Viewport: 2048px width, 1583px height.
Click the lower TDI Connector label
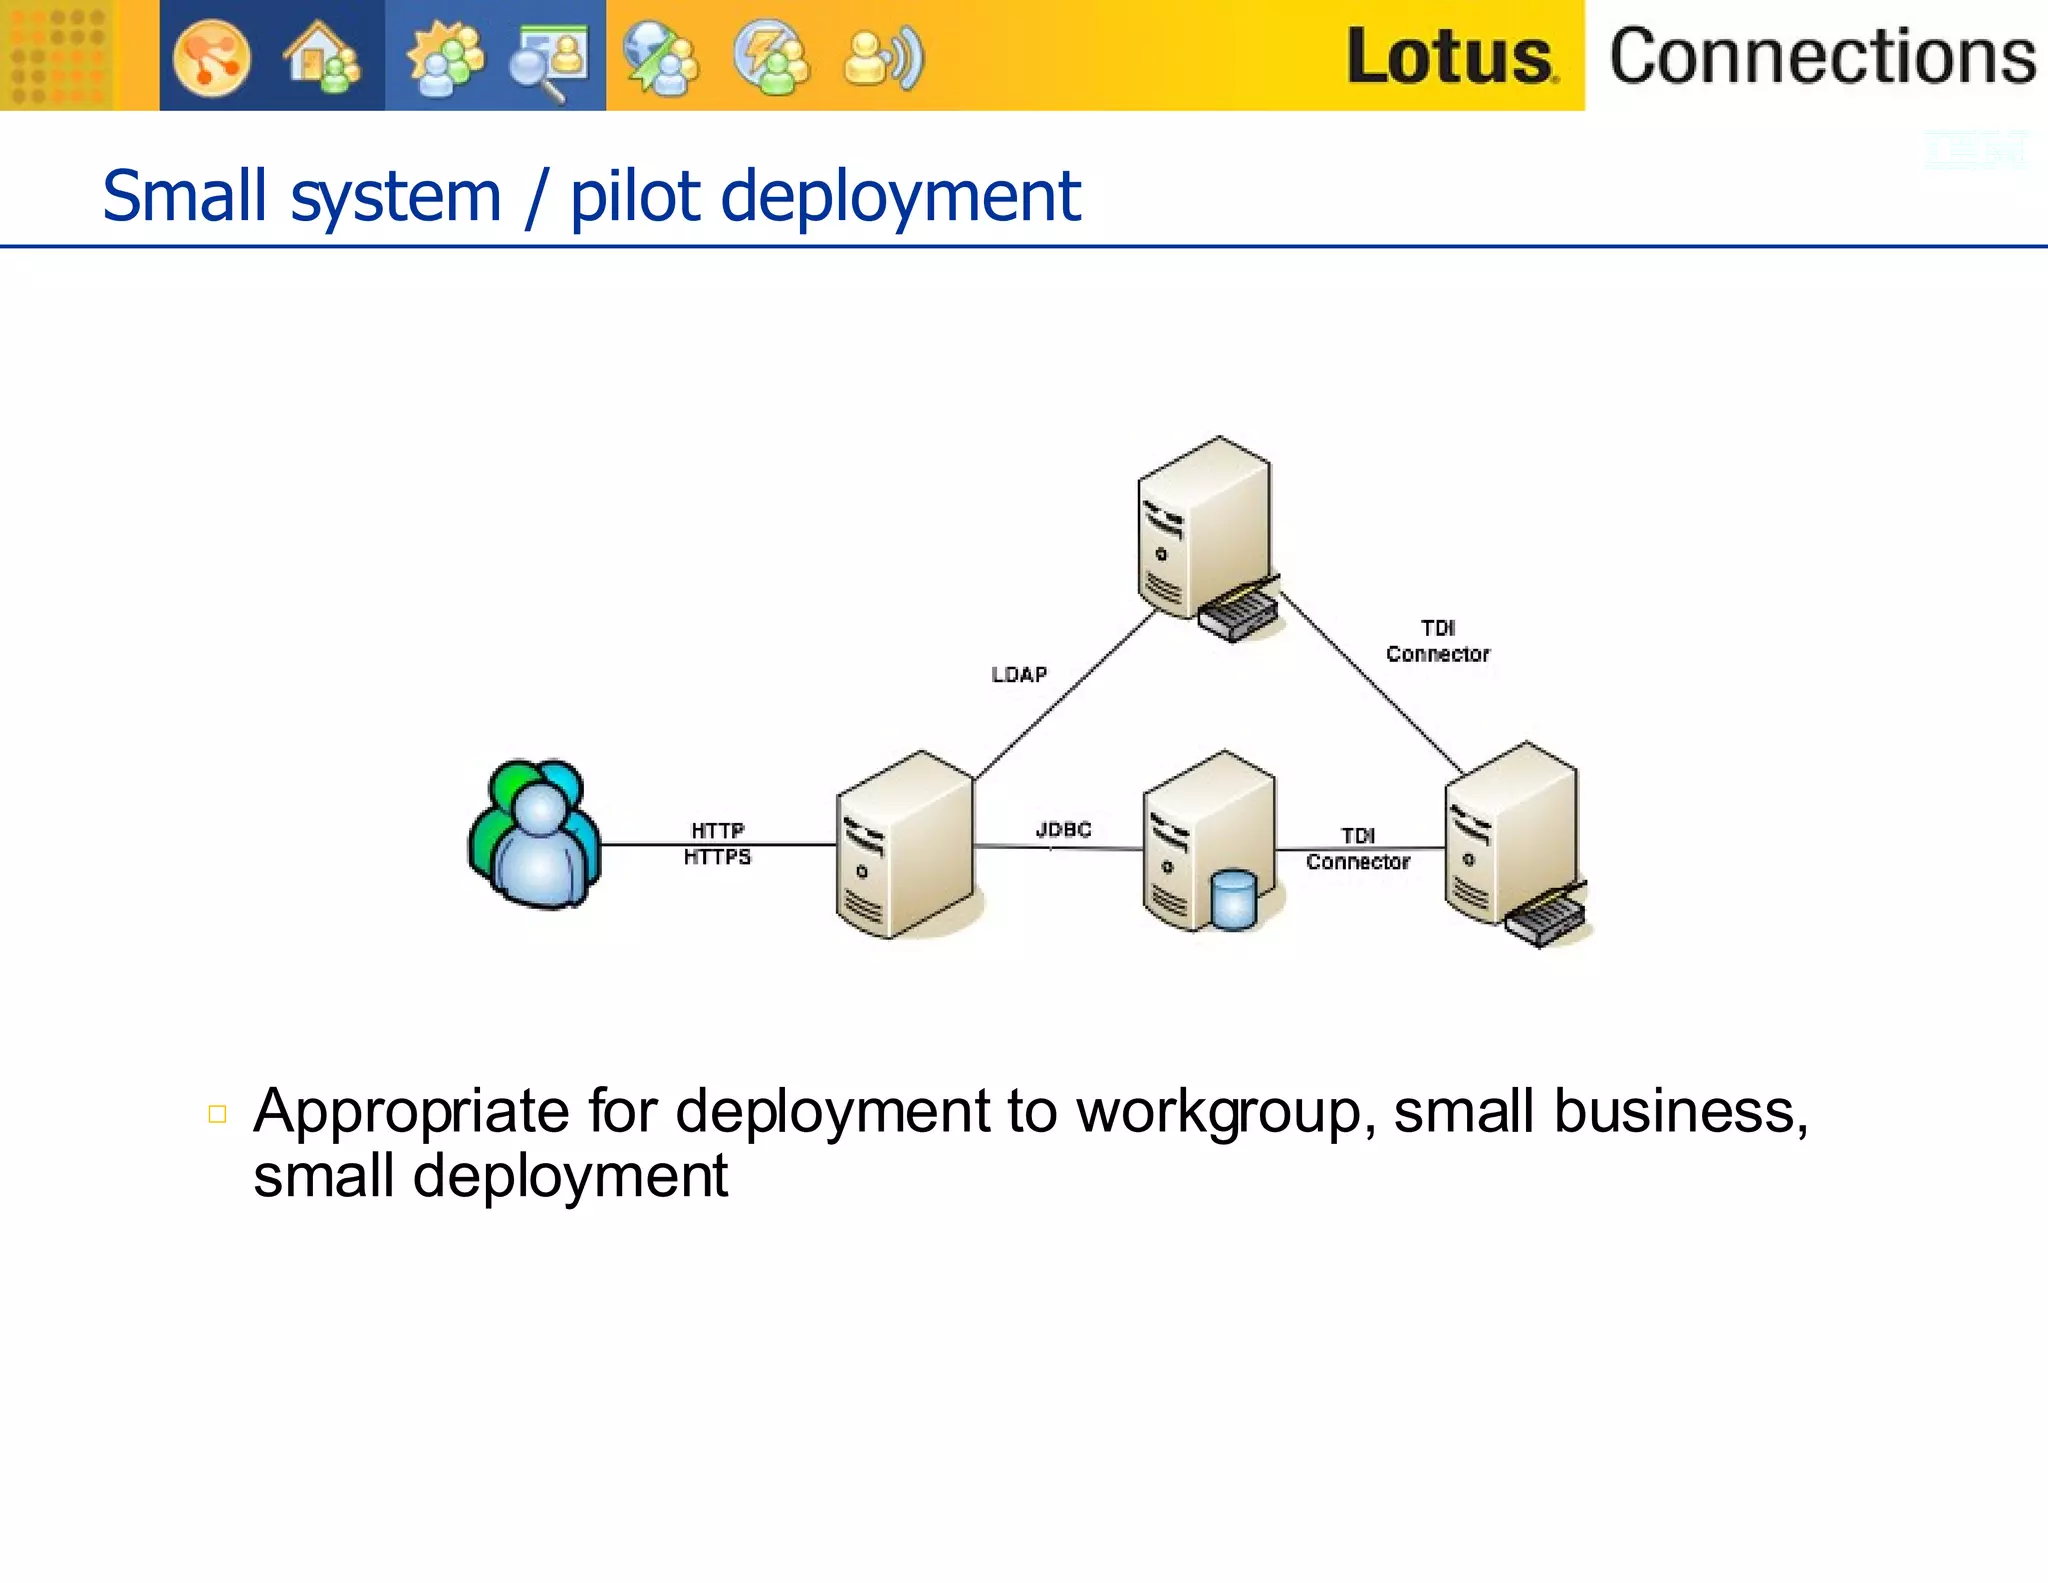coord(1357,849)
